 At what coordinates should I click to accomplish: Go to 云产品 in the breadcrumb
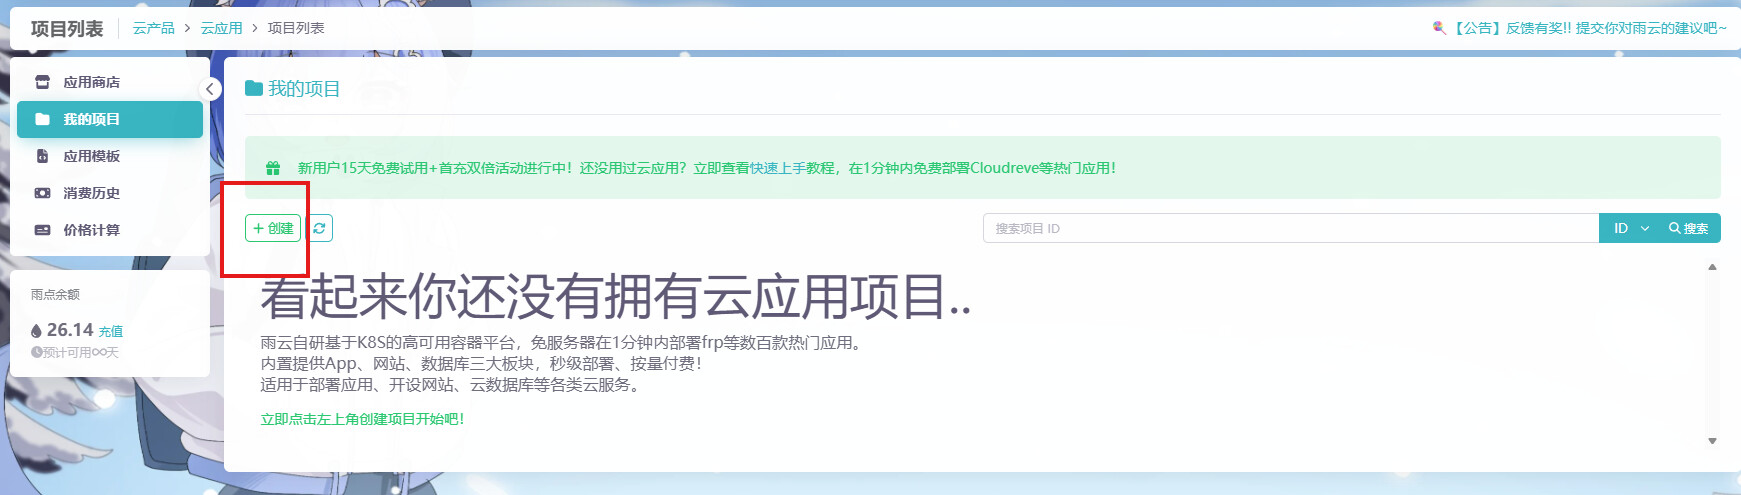coord(153,28)
